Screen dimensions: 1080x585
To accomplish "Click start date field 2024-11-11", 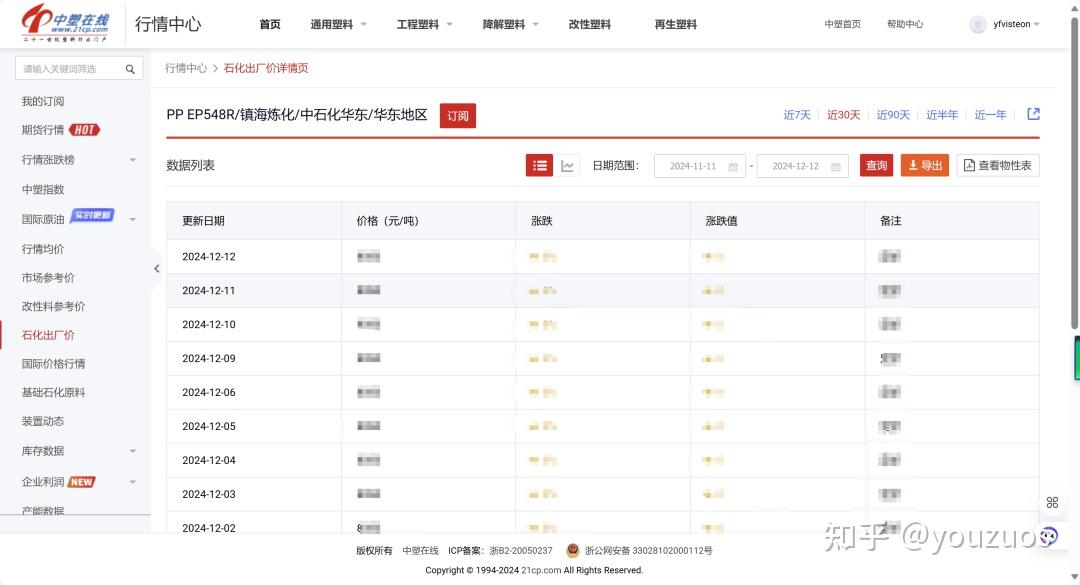I will 700,166.
